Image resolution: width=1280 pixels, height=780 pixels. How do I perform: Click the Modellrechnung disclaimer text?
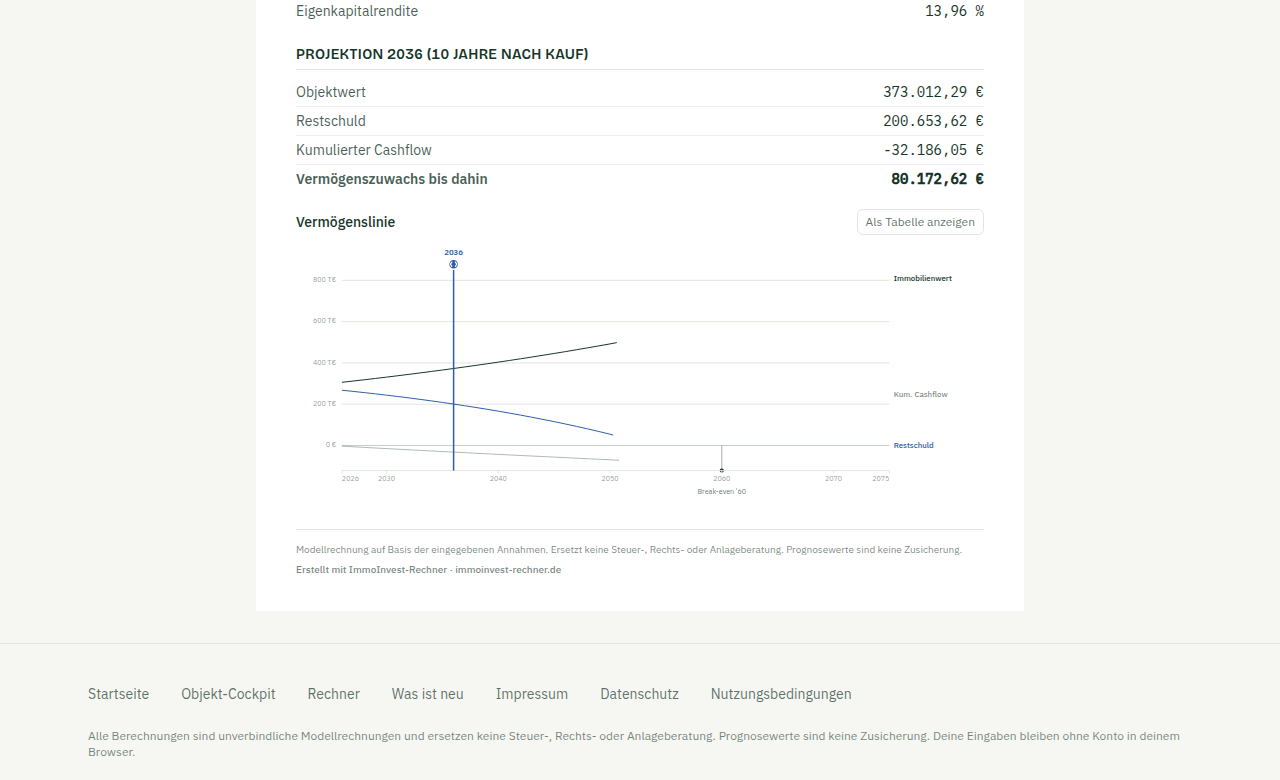629,550
